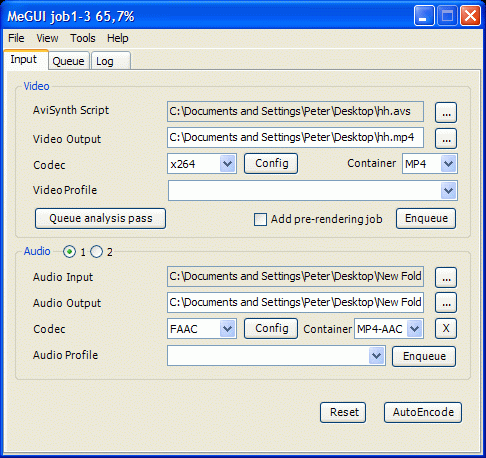
Task: Open the Tools menu
Action: click(83, 38)
